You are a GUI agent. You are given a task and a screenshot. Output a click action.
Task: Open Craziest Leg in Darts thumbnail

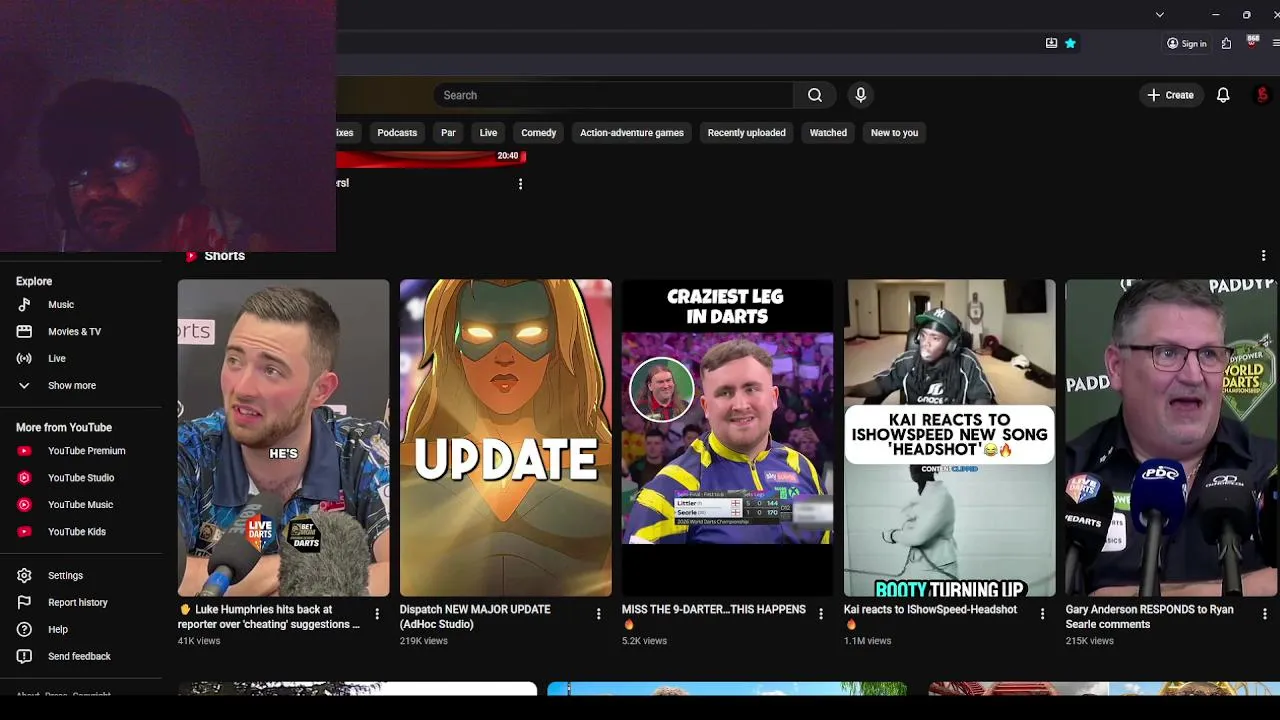[727, 437]
